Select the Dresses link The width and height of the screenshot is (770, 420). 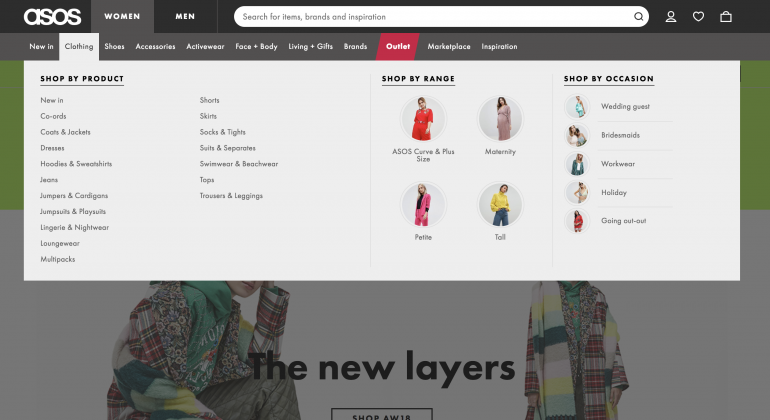point(52,148)
